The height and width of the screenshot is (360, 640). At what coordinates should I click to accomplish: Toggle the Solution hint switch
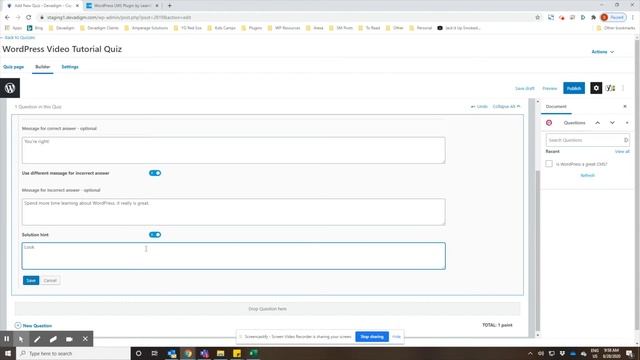[x=155, y=235]
